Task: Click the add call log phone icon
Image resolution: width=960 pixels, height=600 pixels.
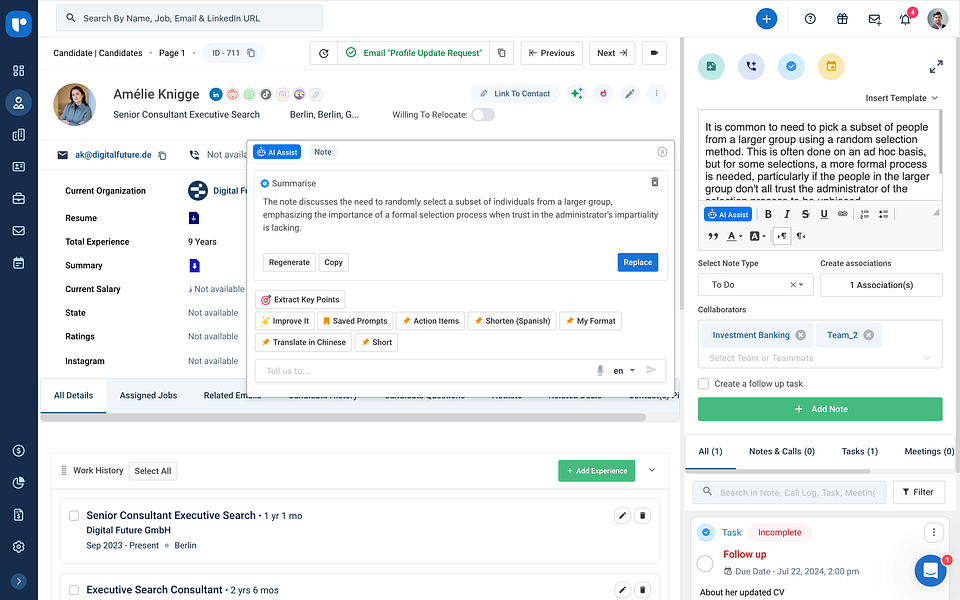Action: (751, 66)
